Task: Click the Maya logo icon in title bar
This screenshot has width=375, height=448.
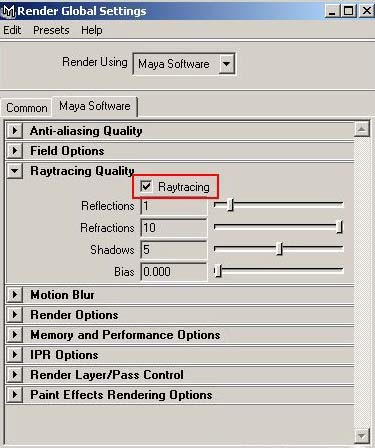Action: coord(8,11)
